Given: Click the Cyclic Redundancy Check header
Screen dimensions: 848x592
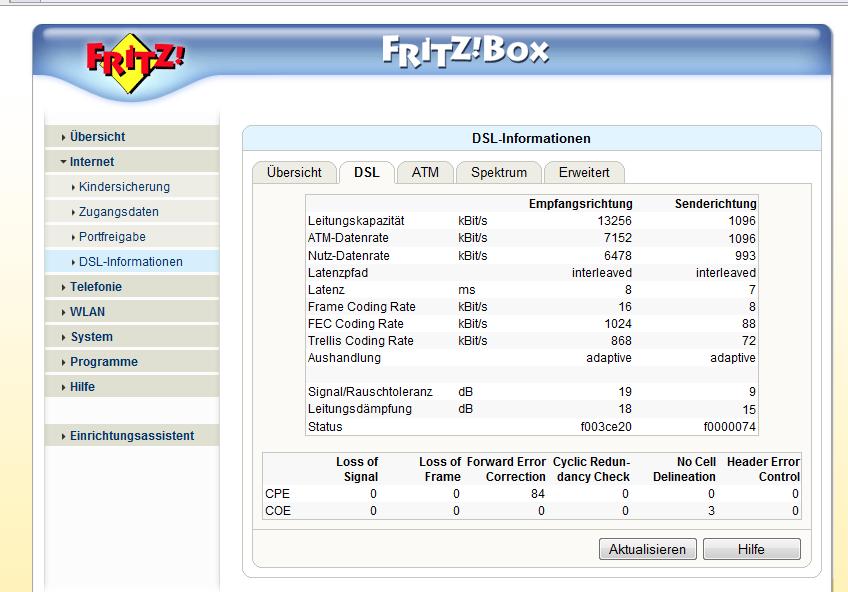Looking at the screenshot, I should (x=592, y=469).
